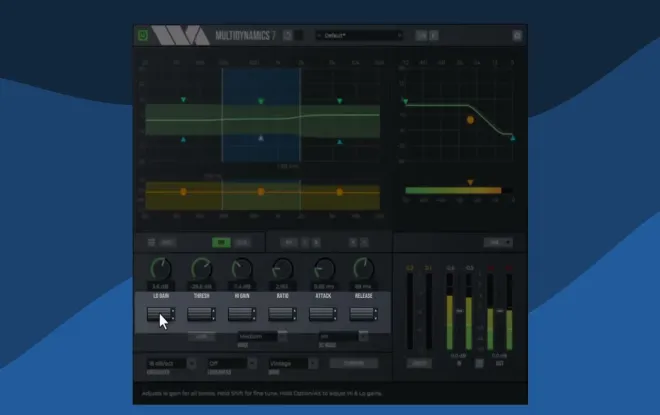Open the Vintage mode dropdown
The width and height of the screenshot is (660, 415).
click(x=293, y=363)
